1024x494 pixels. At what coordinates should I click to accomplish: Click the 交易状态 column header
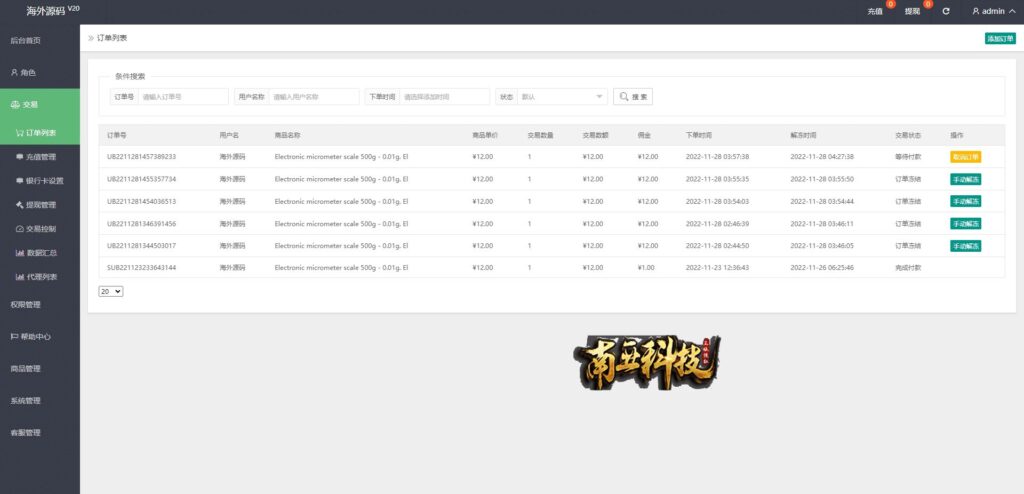click(908, 135)
